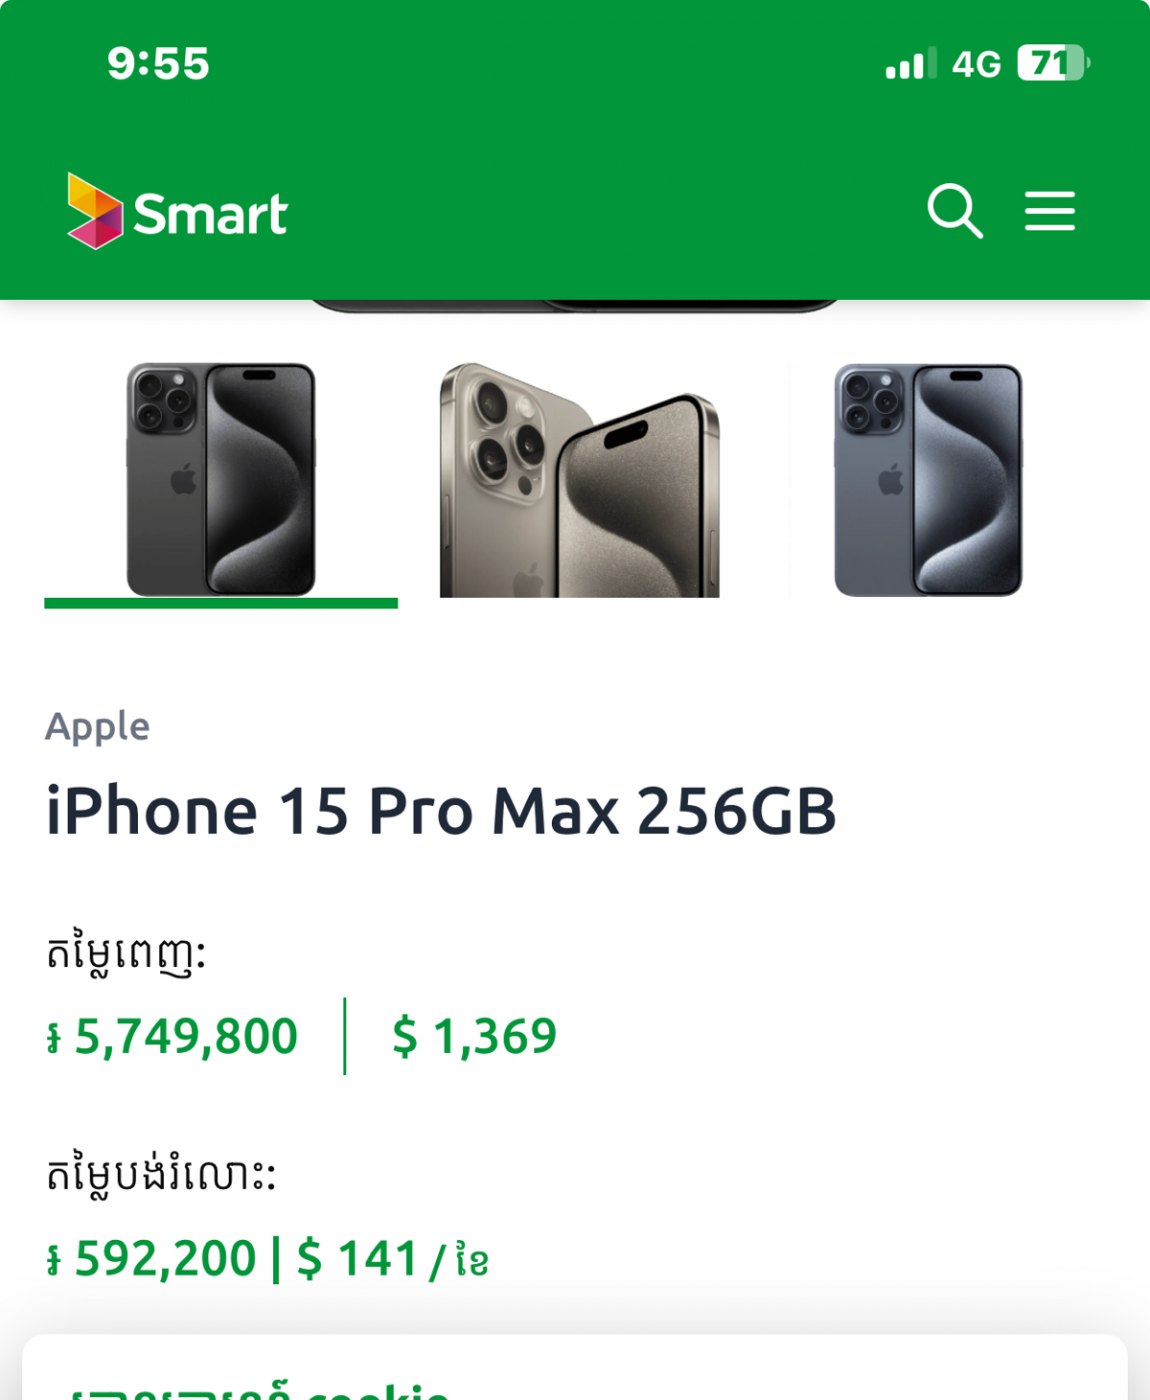Tap the cookie notice banner heading
Screen dimensions: 1150x1400
pyautogui.click(x=260, y=1388)
